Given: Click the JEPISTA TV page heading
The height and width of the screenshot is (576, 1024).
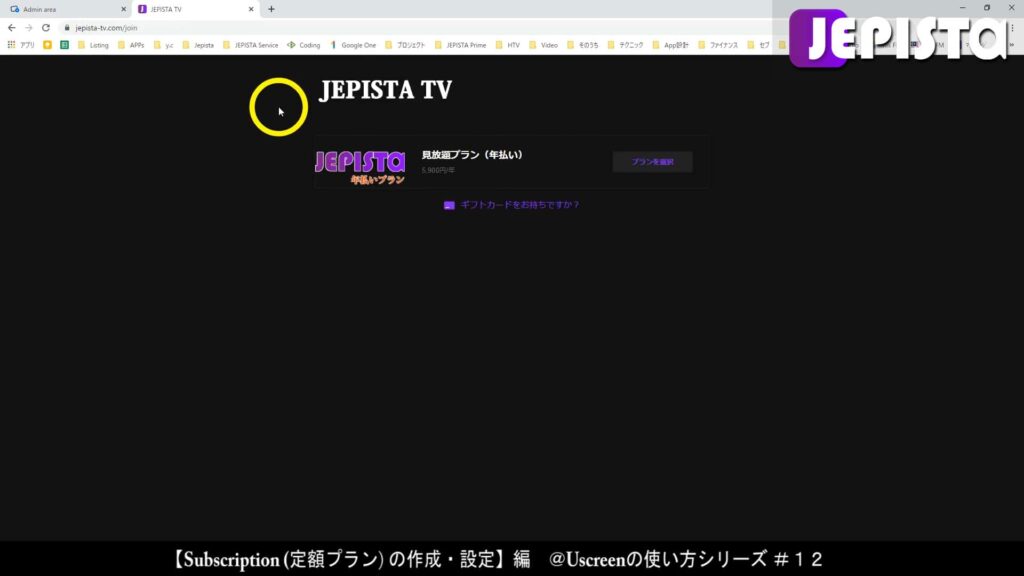Looking at the screenshot, I should click(385, 90).
